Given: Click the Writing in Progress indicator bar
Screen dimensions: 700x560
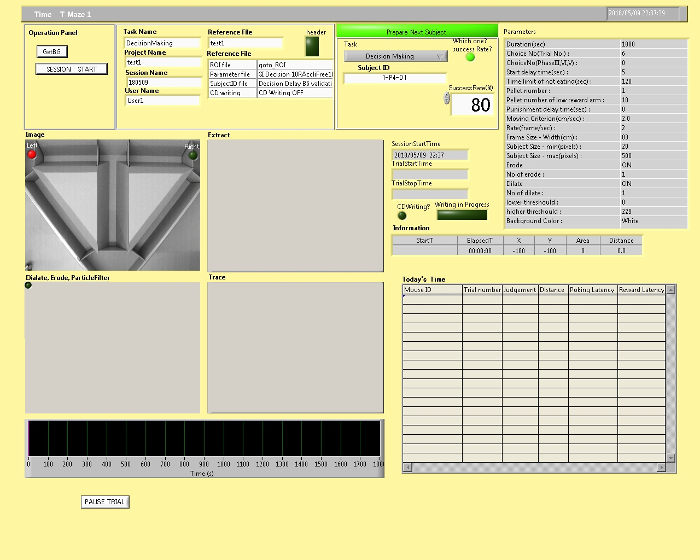Looking at the screenshot, I should pos(462,214).
